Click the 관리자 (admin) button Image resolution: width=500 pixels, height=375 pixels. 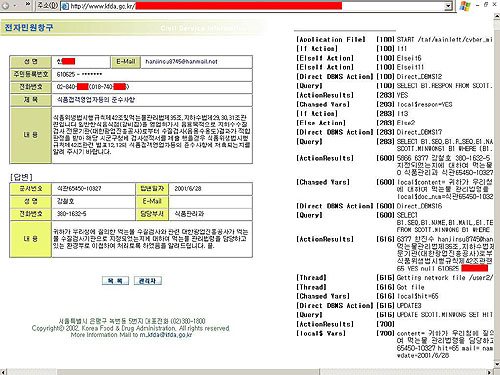point(148,281)
